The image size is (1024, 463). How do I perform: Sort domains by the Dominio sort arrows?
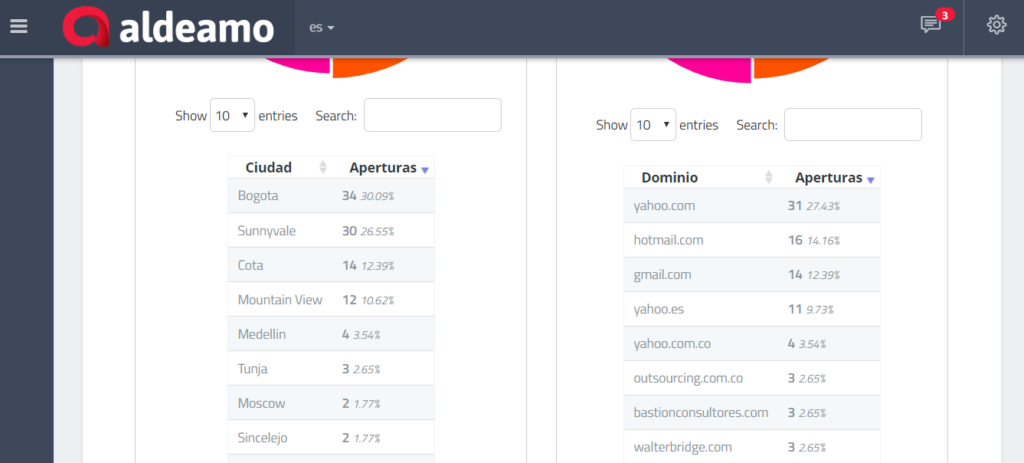point(769,178)
